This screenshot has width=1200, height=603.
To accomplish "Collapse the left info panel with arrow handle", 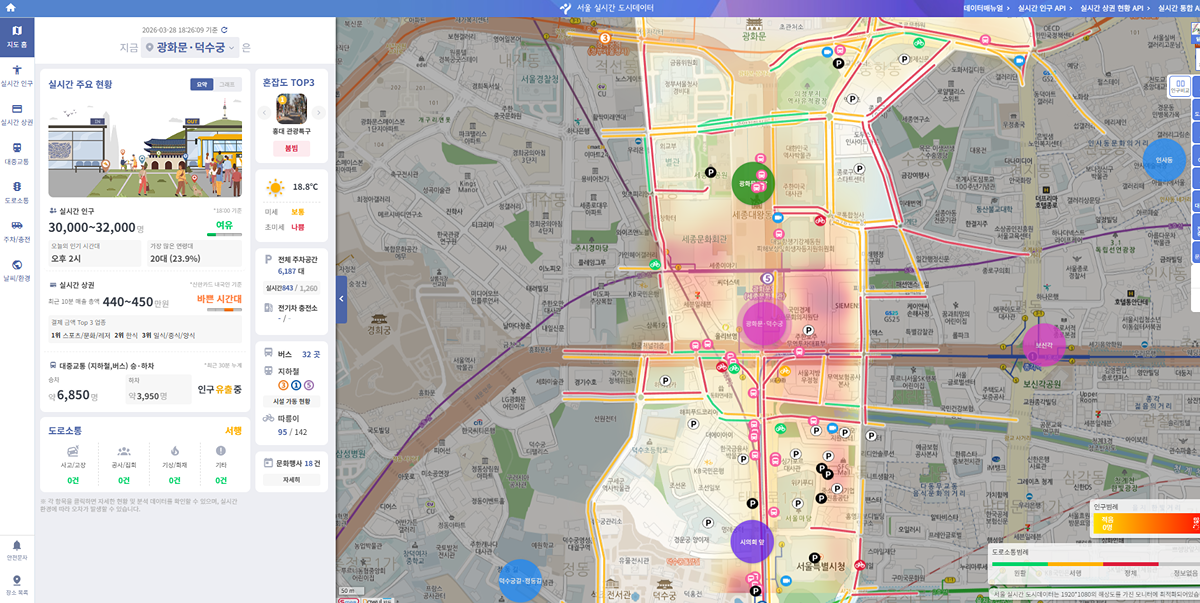I will point(341,298).
